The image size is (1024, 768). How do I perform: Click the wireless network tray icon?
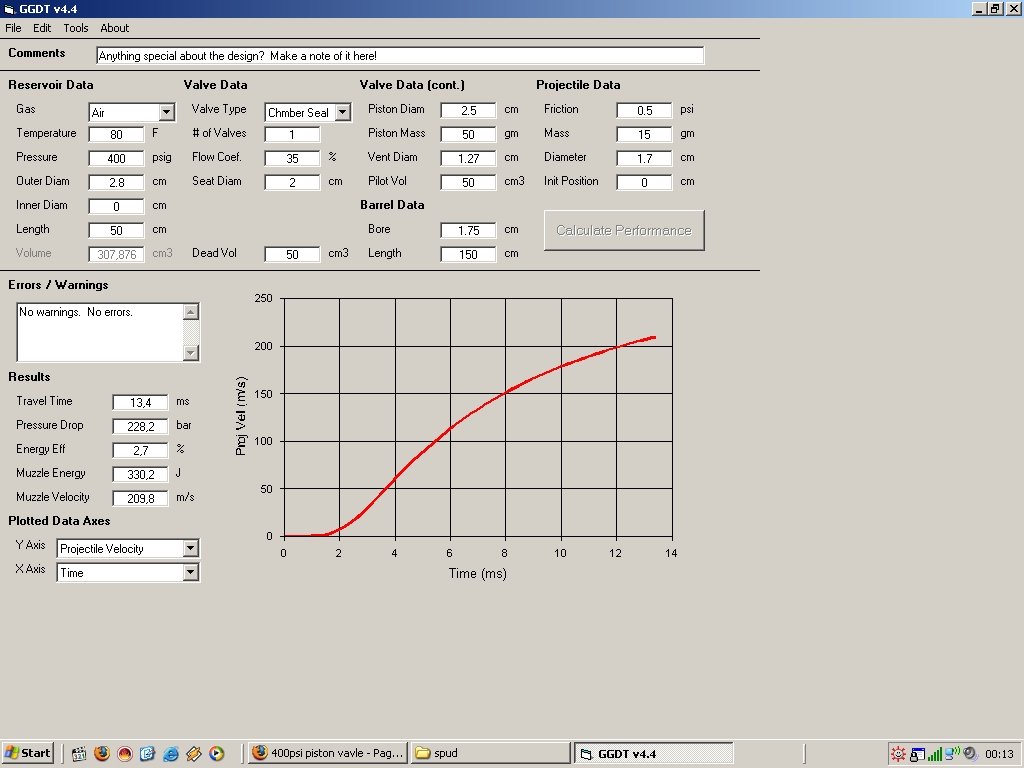952,753
